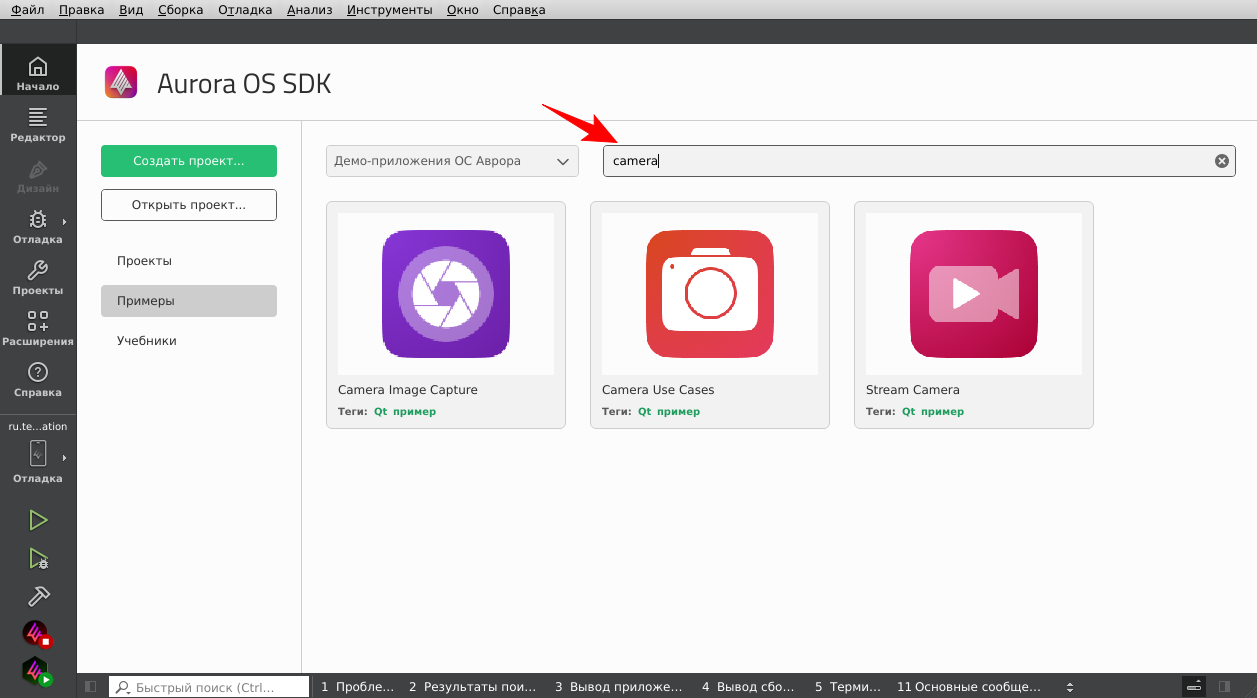Expand the output panes selector arrows
The height and width of the screenshot is (698, 1257).
click(x=1070, y=687)
